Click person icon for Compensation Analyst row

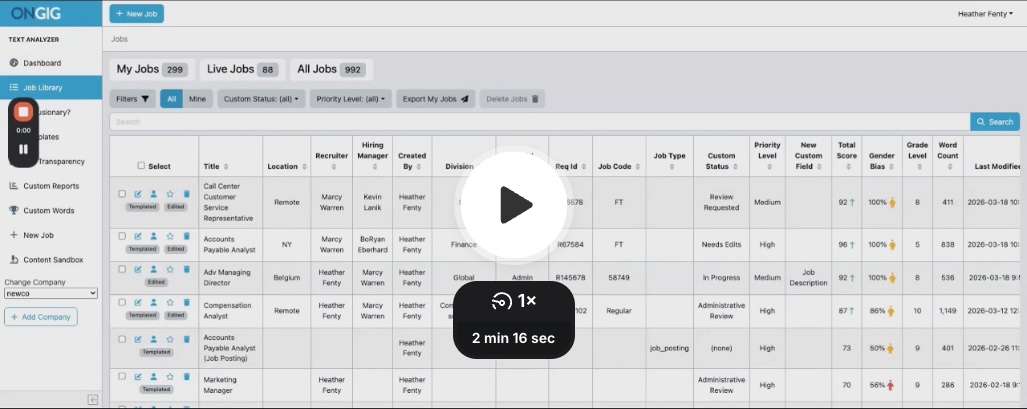click(x=154, y=303)
